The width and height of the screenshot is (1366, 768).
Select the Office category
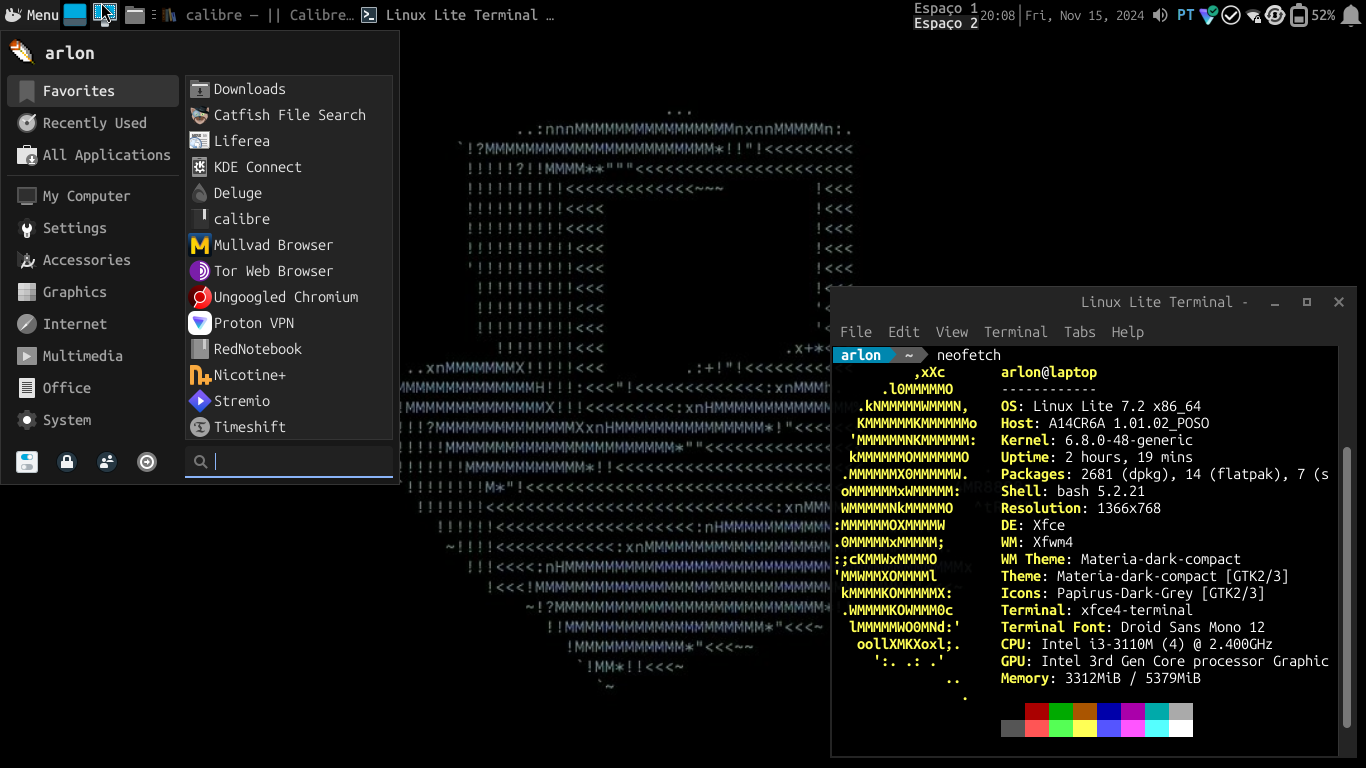[x=93, y=388]
